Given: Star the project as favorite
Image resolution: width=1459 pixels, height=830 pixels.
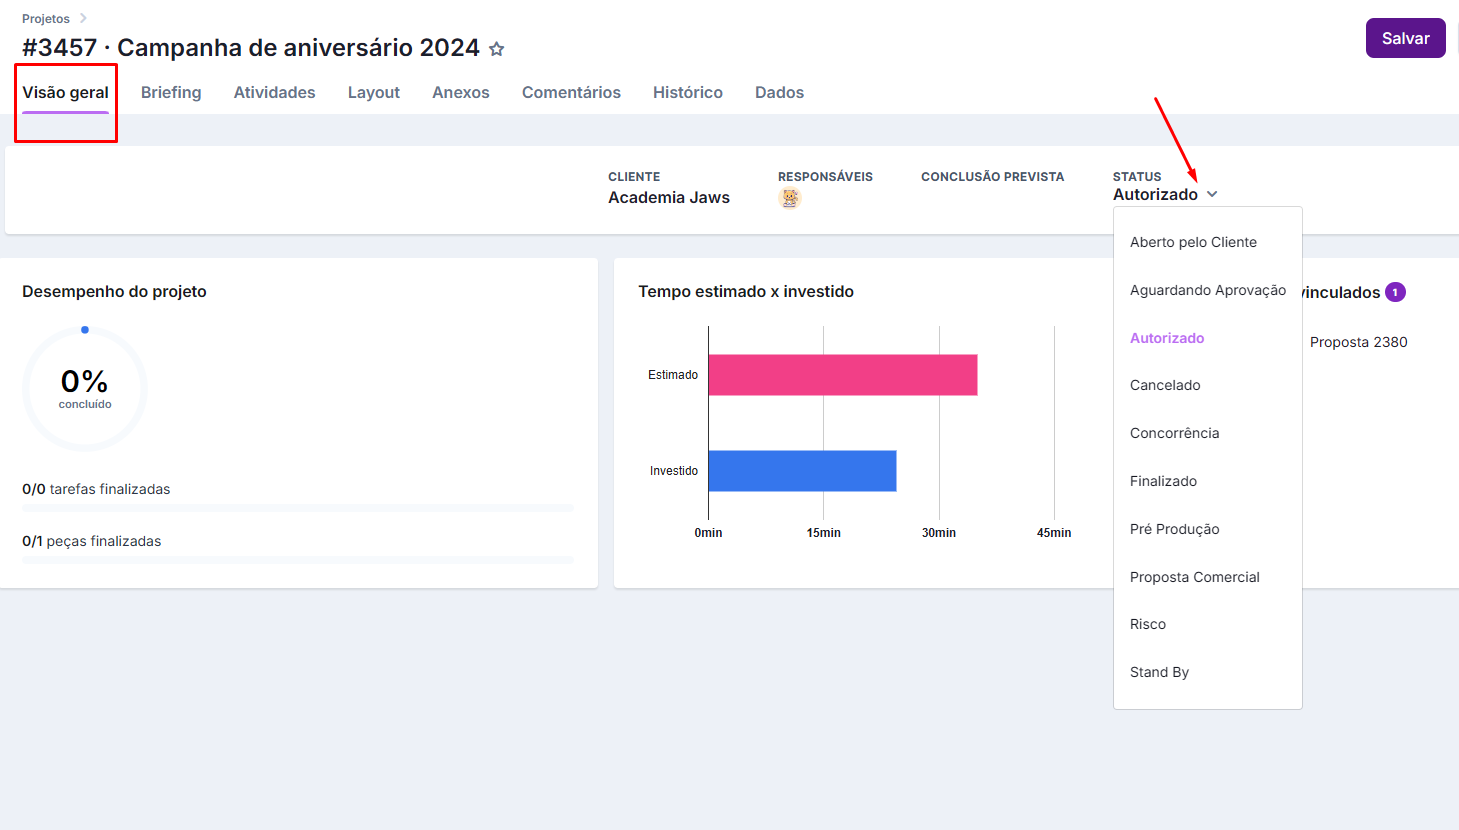Looking at the screenshot, I should (497, 49).
